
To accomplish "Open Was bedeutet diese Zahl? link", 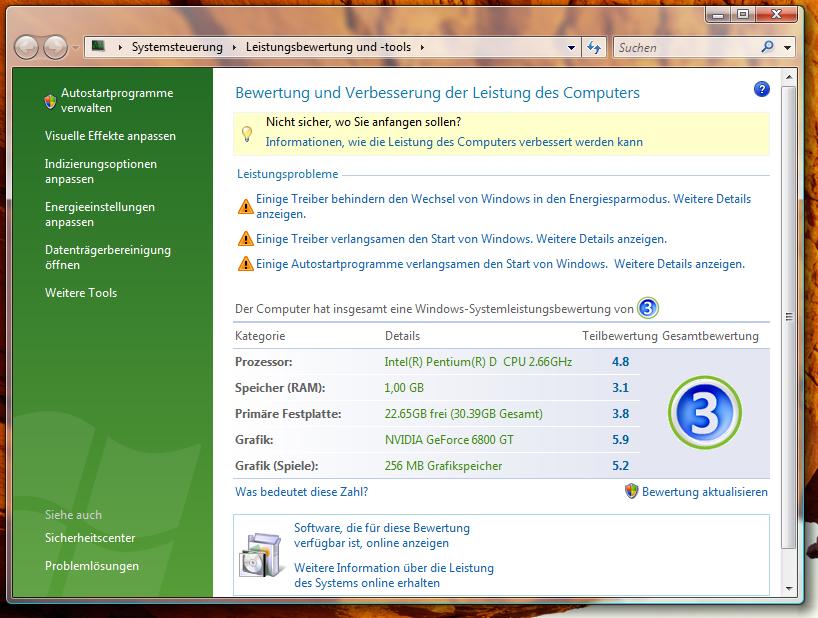I will pyautogui.click(x=302, y=492).
